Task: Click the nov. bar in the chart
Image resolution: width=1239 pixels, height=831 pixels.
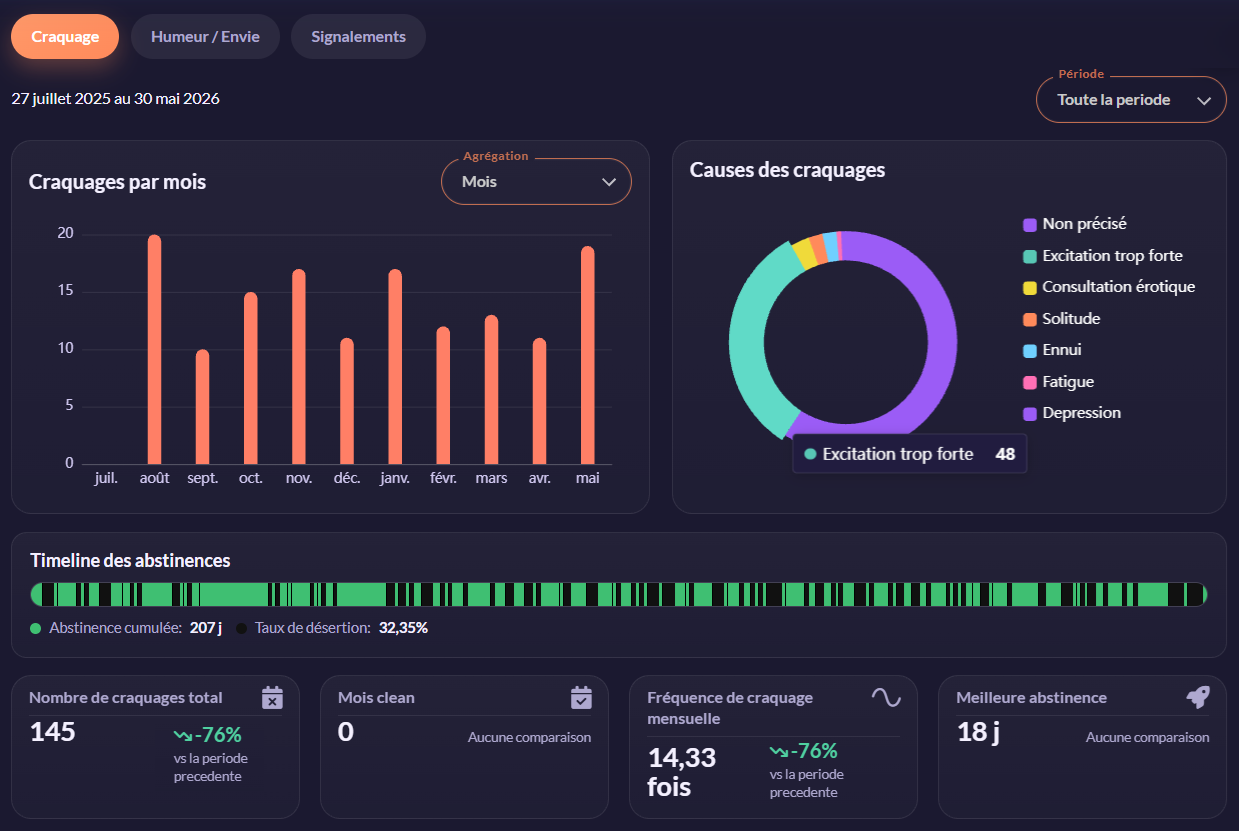Action: click(299, 367)
